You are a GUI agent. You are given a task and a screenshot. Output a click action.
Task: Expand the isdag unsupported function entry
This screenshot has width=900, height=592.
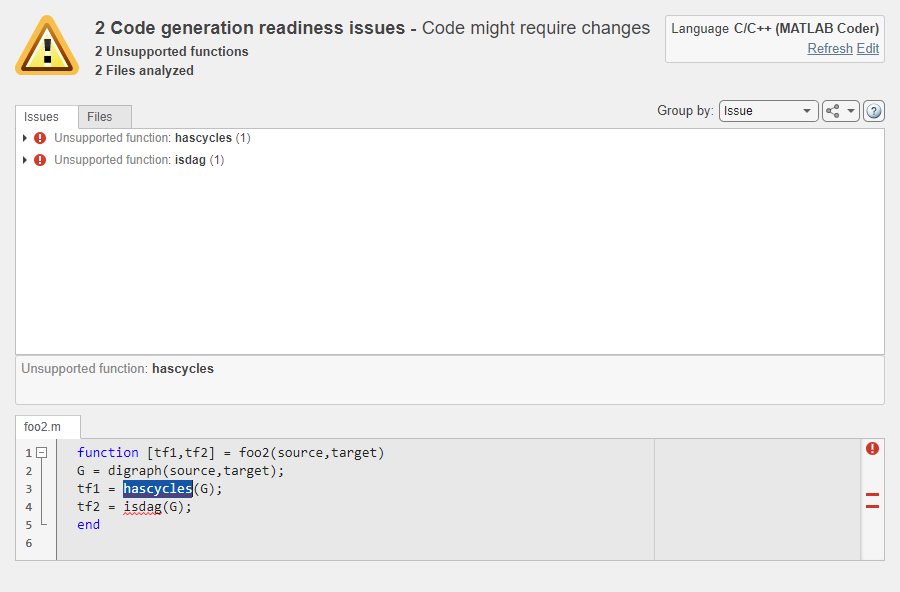pos(24,159)
